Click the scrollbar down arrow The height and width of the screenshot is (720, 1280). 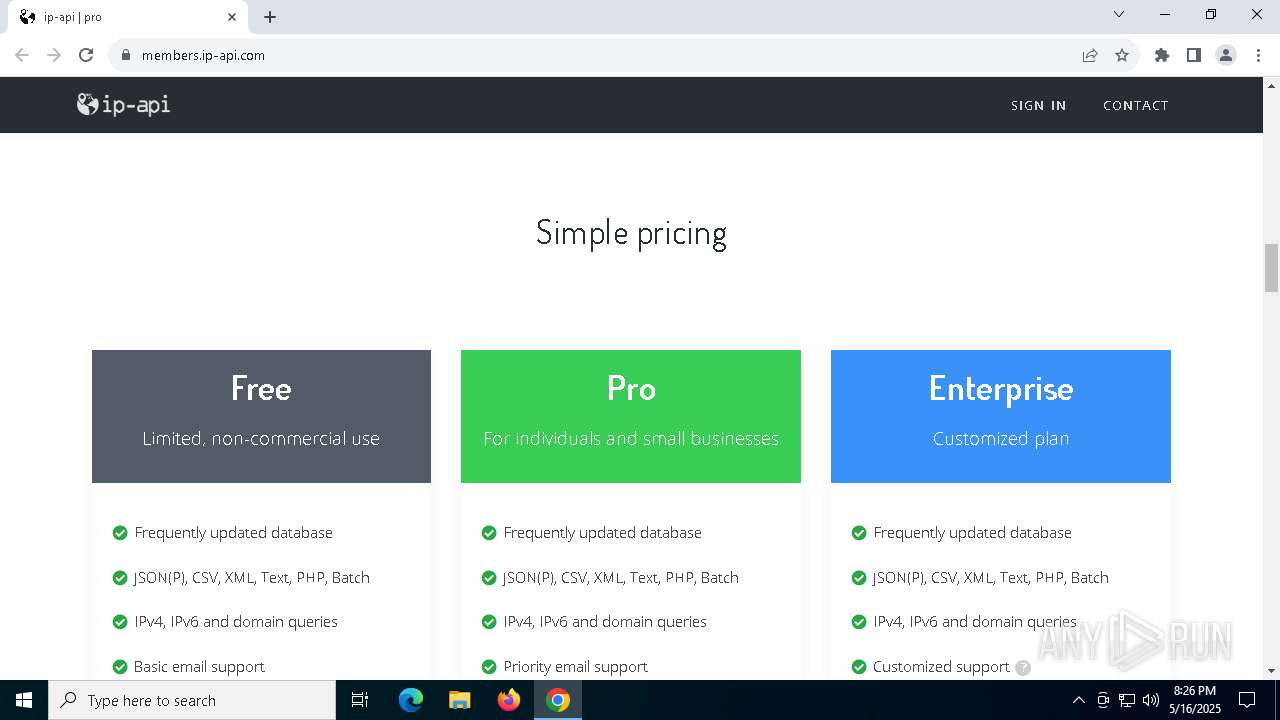tap(1271, 671)
